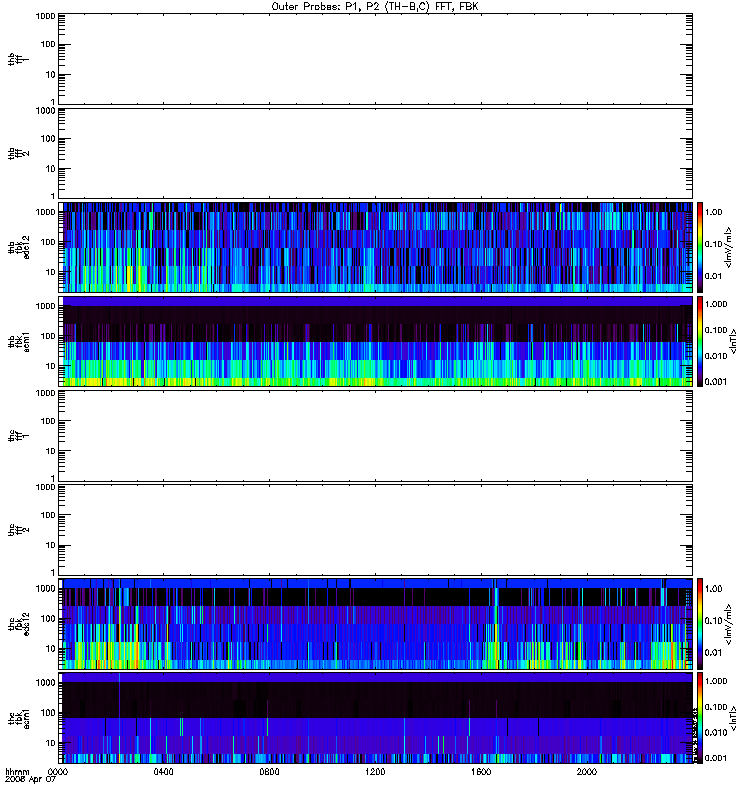
Task: Click the thb fbk scm1 spectrogram panel
Action: coord(375,341)
